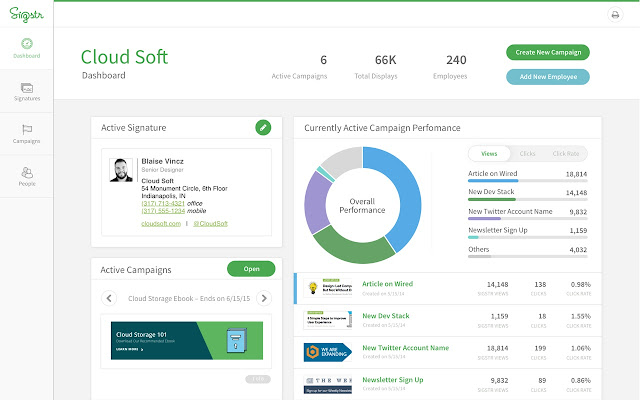The image size is (640, 400).
Task: Open Newsletter Sign Up campaign link
Action: (393, 380)
